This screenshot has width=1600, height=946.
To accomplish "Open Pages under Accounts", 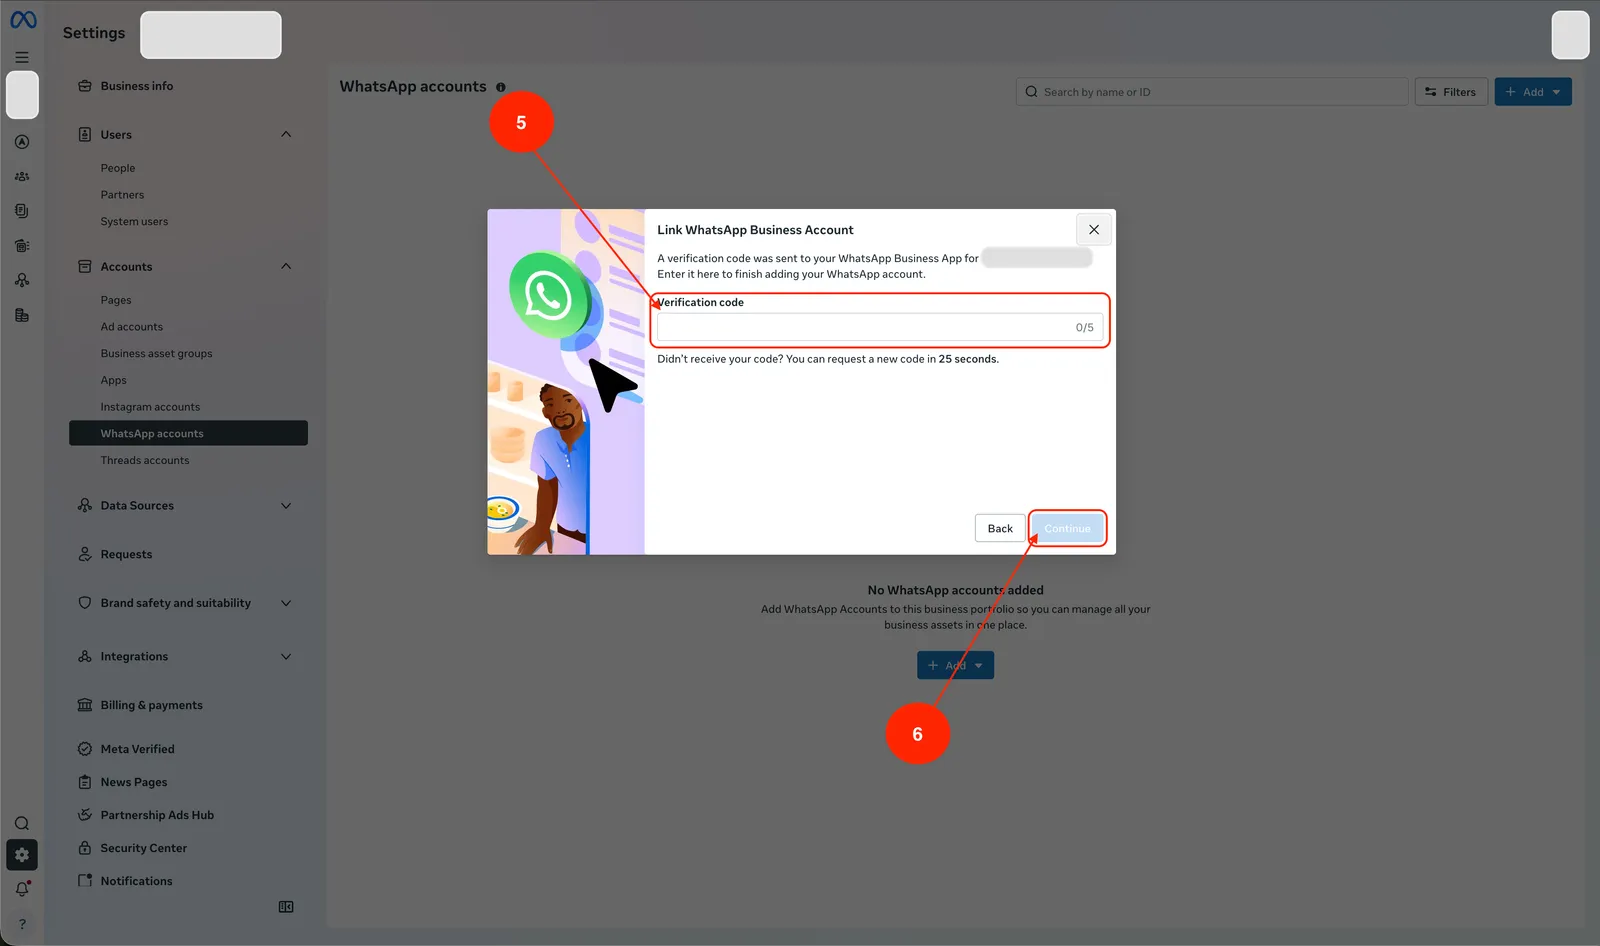I will coord(116,300).
